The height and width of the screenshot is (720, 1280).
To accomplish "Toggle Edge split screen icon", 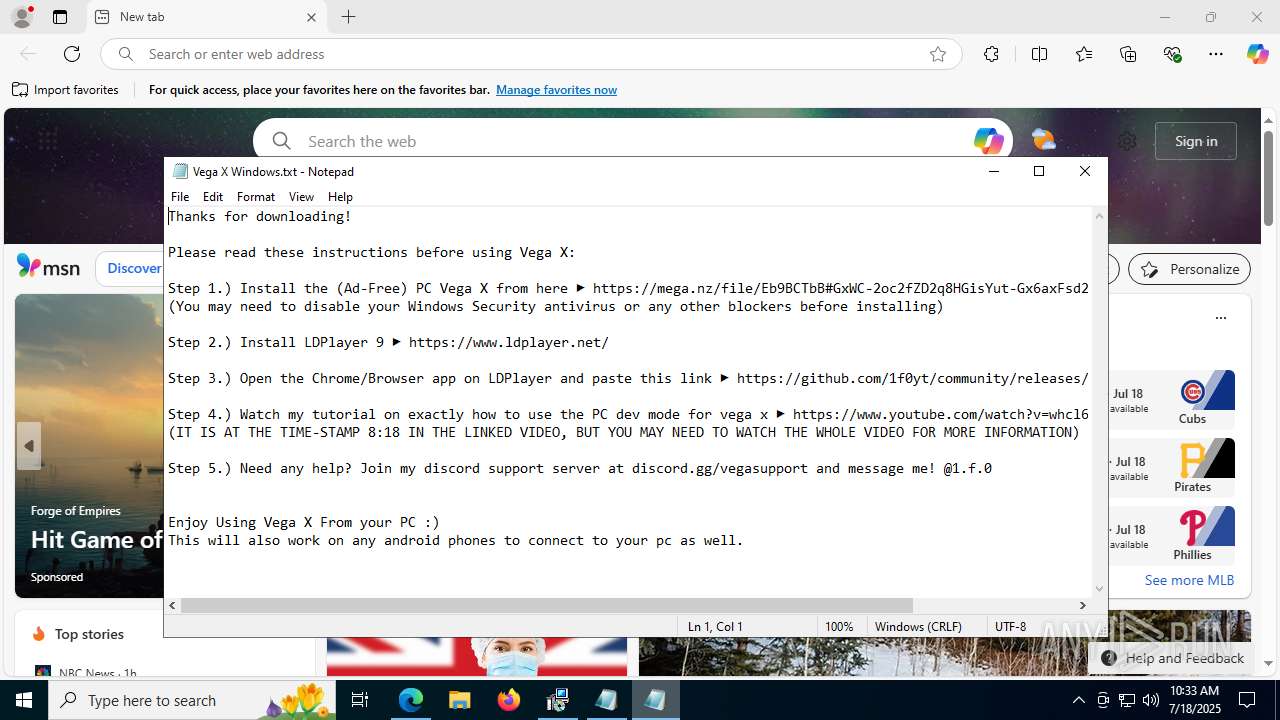I will click(1039, 54).
